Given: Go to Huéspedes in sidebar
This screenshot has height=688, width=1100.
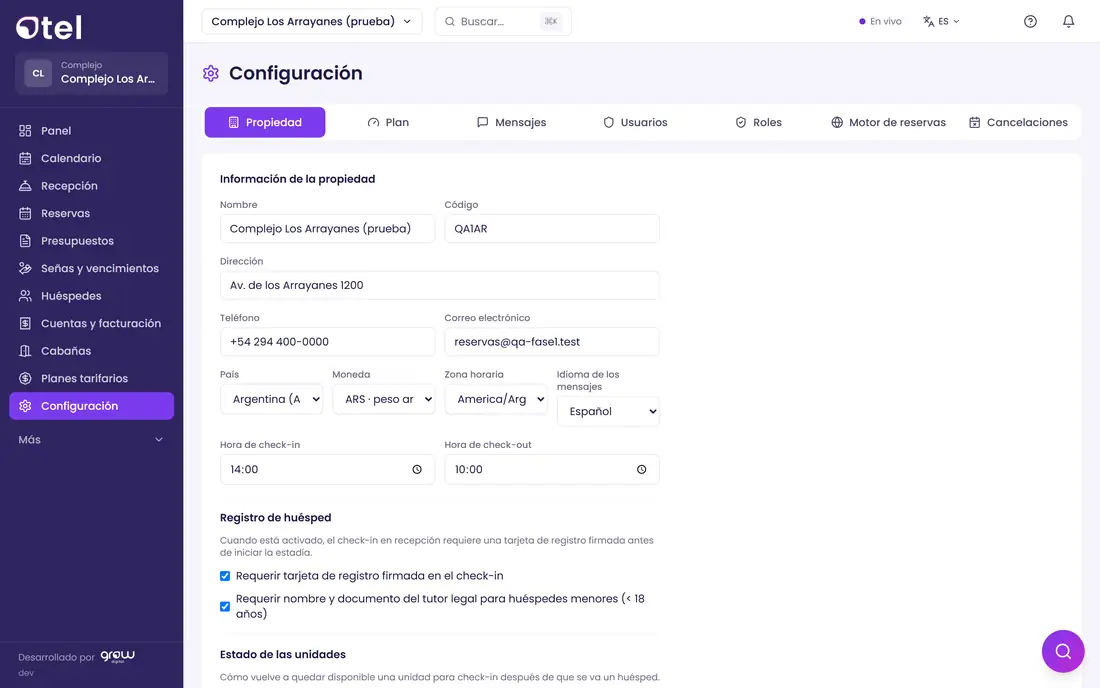Looking at the screenshot, I should 91,296.
